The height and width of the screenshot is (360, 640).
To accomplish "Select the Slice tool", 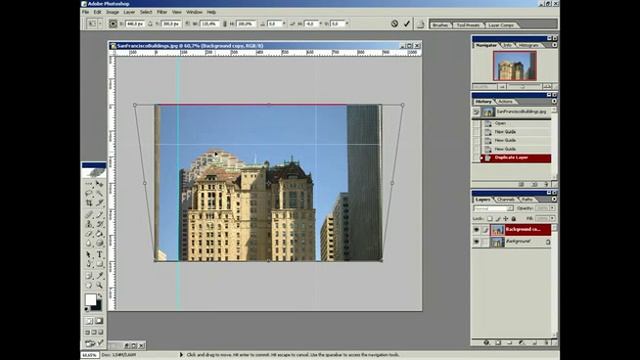I will coord(99,203).
